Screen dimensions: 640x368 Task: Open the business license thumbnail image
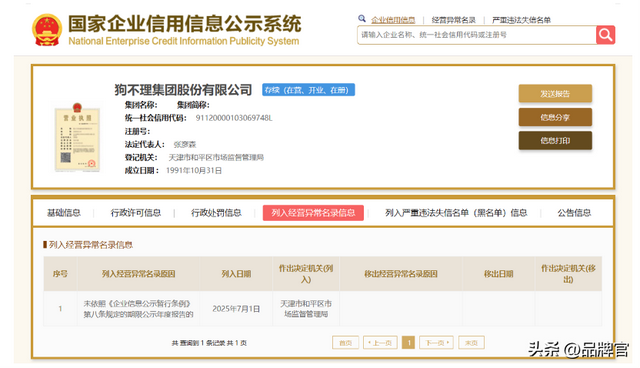[x=78, y=137]
